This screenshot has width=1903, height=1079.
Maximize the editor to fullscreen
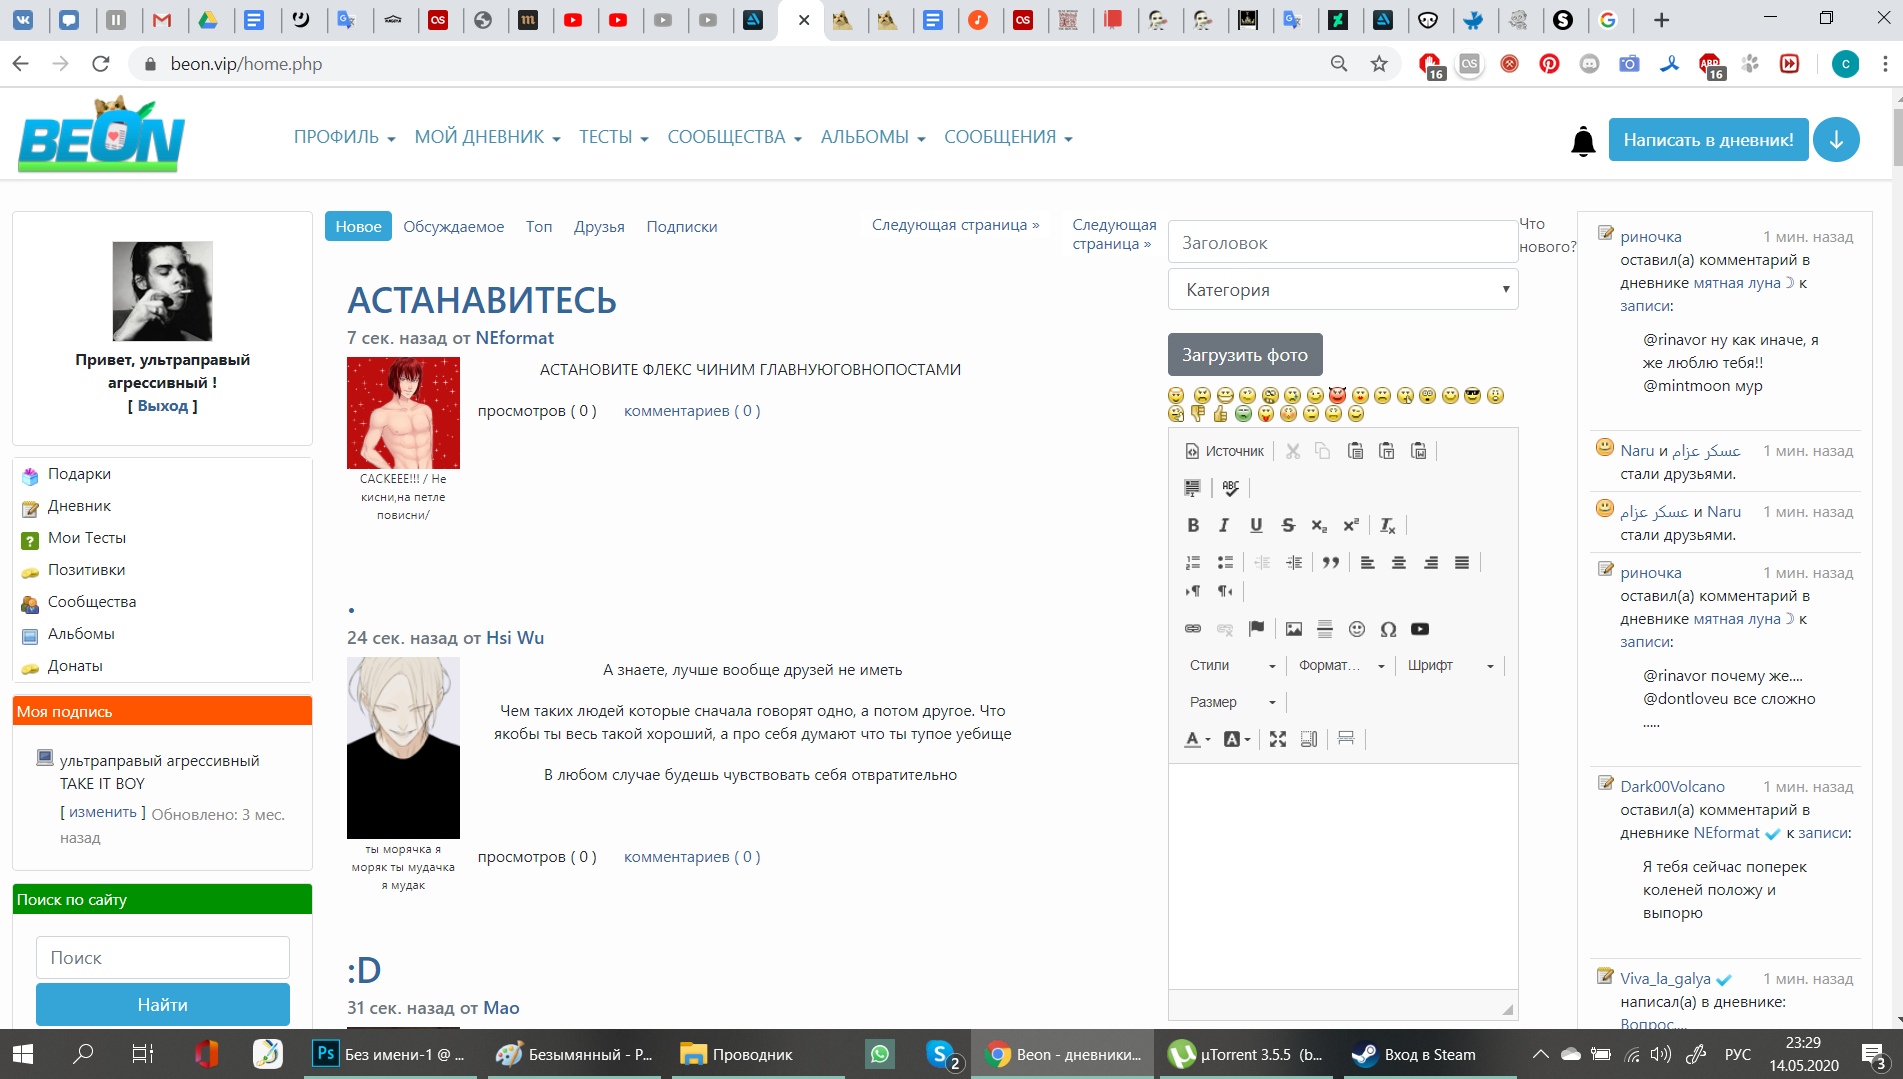[1278, 739]
